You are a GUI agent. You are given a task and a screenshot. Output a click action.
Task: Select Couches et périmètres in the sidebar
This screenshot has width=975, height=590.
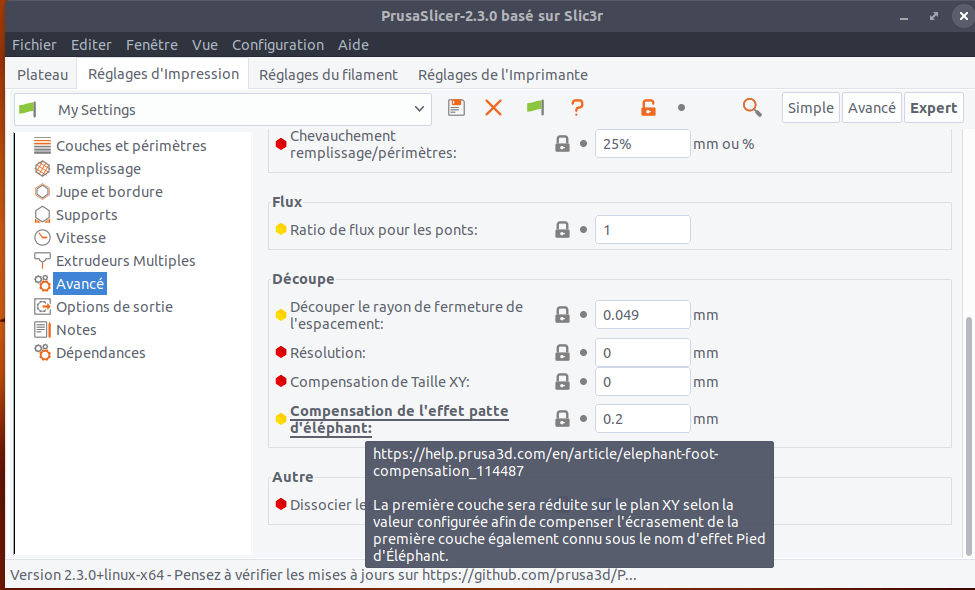tap(131, 145)
